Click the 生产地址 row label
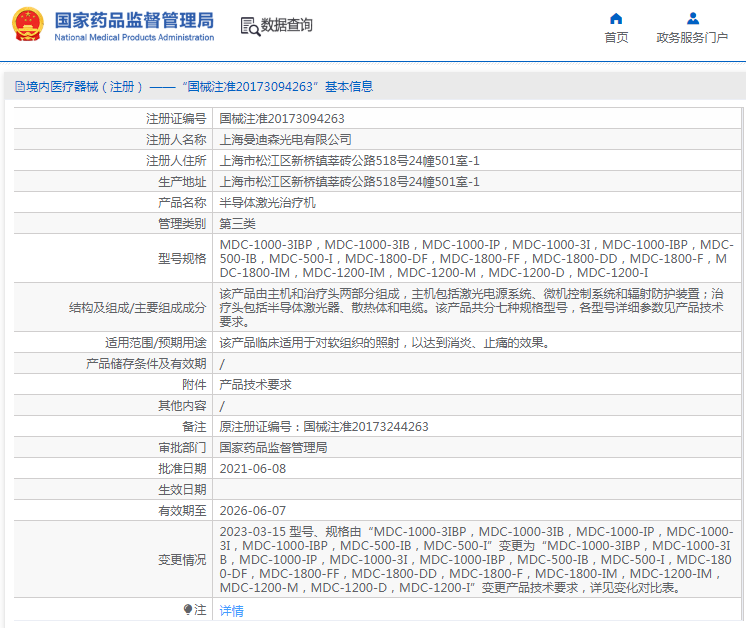 (182, 182)
